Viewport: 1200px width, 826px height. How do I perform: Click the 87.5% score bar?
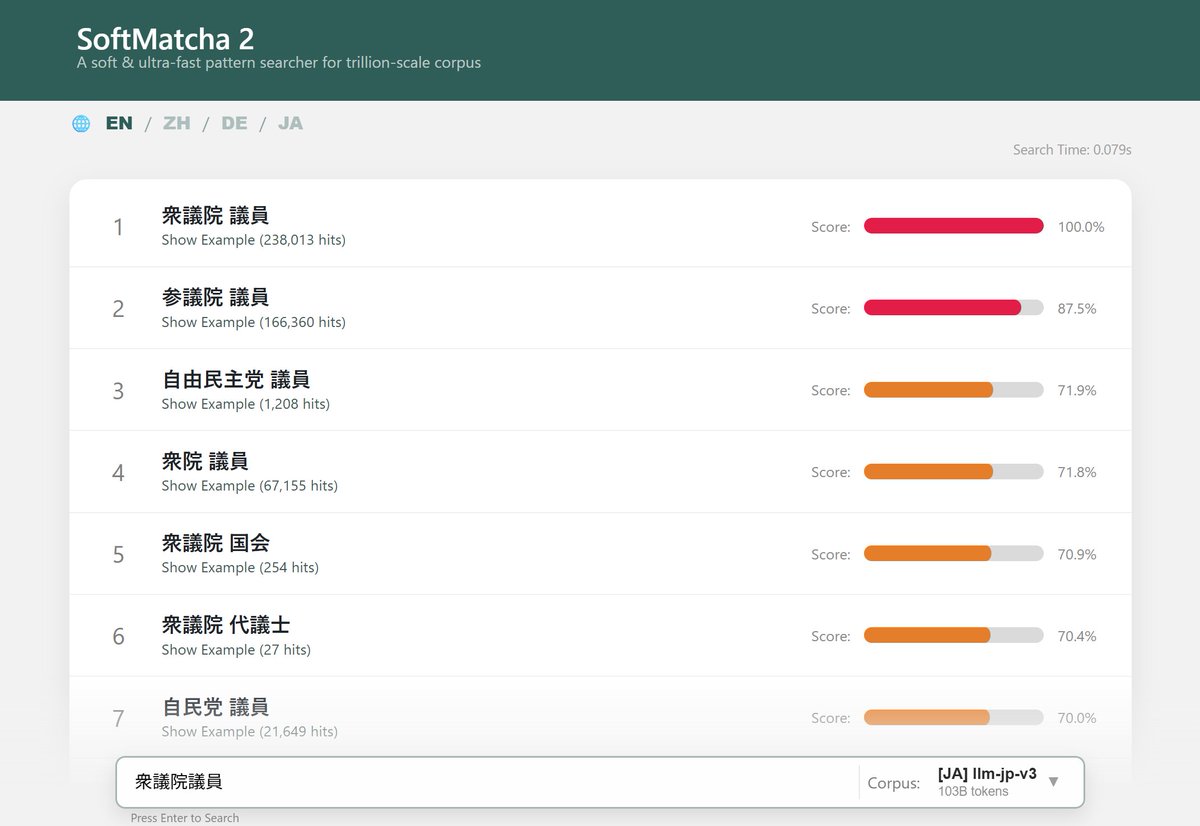[954, 308]
